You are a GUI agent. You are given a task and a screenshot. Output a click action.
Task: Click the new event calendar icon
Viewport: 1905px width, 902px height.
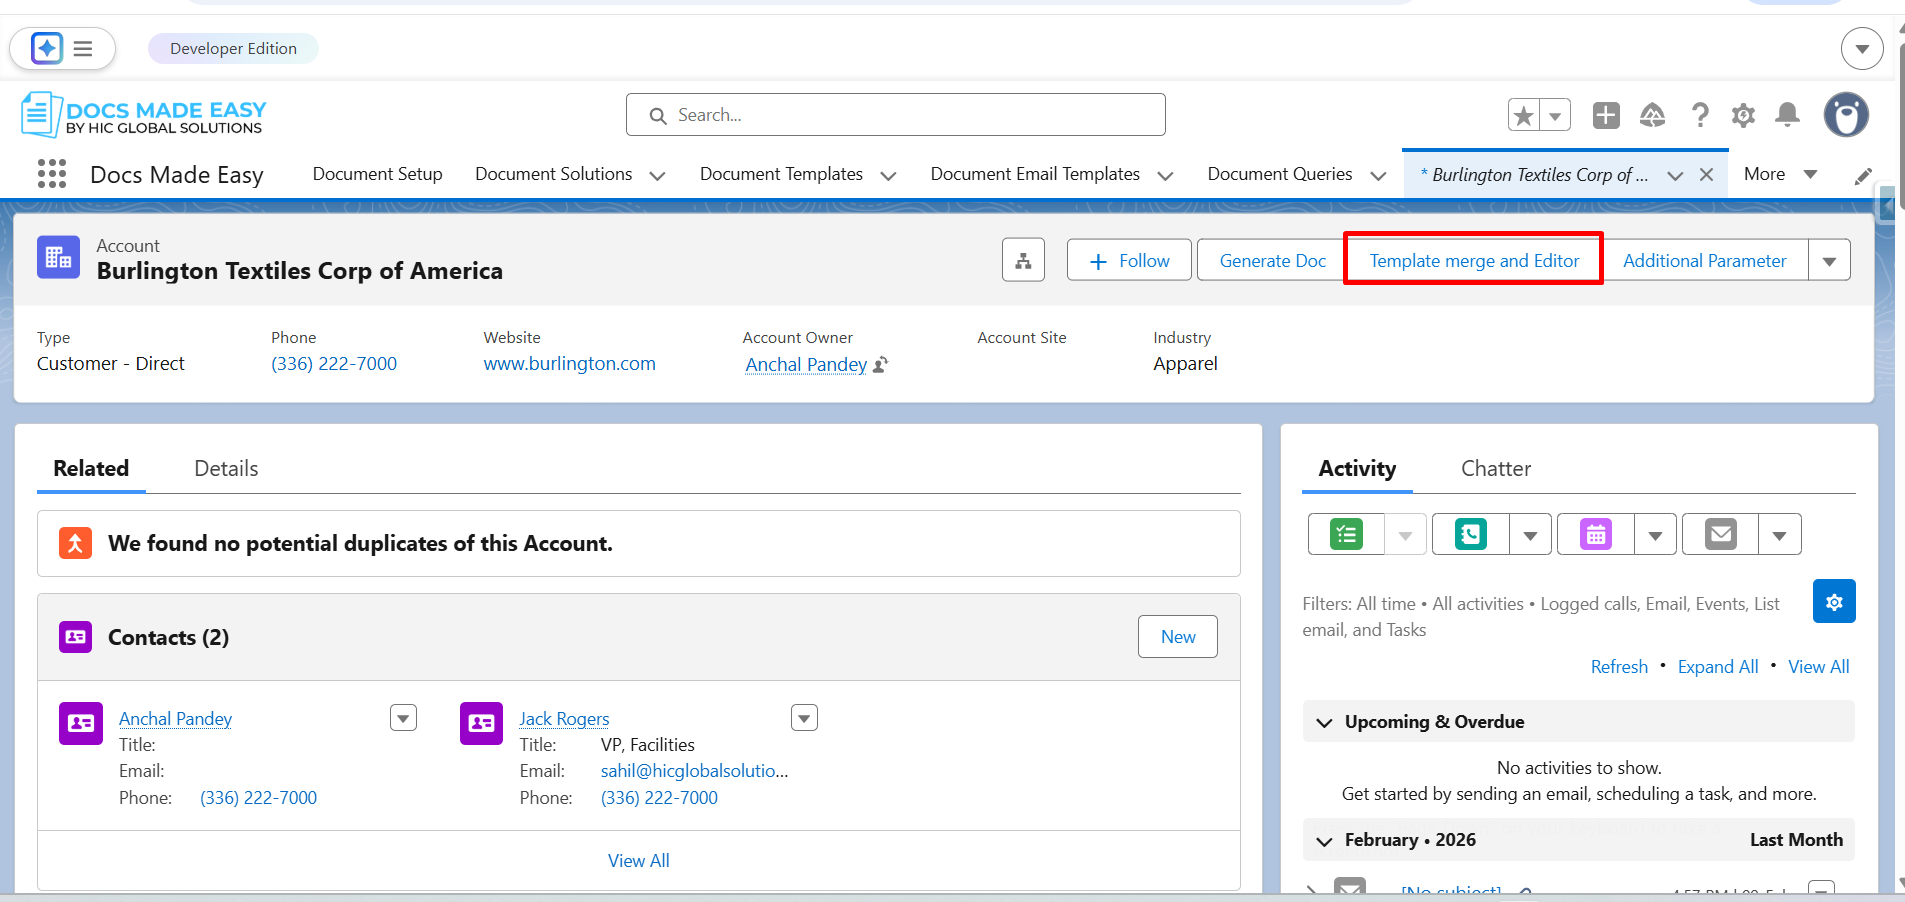[x=1595, y=535]
